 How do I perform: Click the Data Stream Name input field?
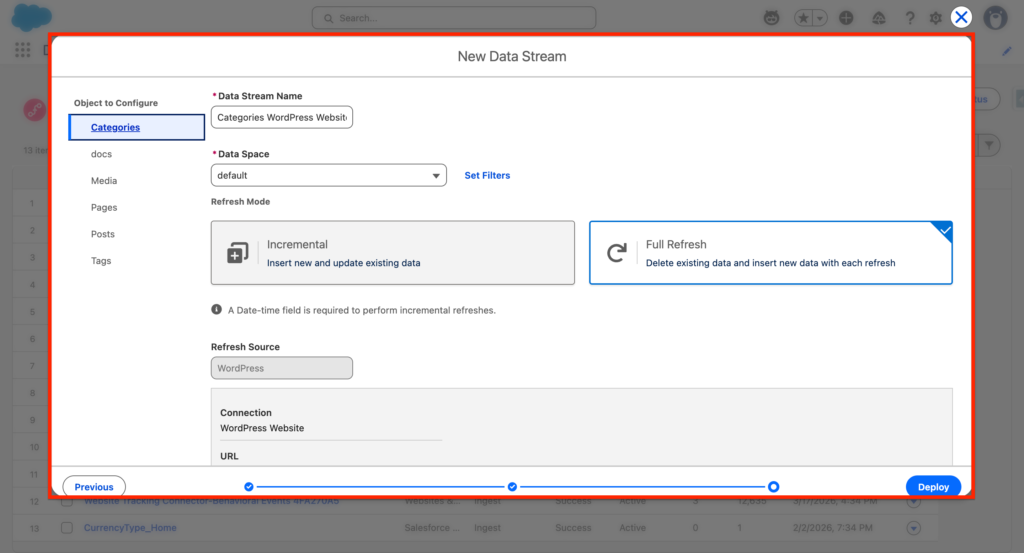282,118
